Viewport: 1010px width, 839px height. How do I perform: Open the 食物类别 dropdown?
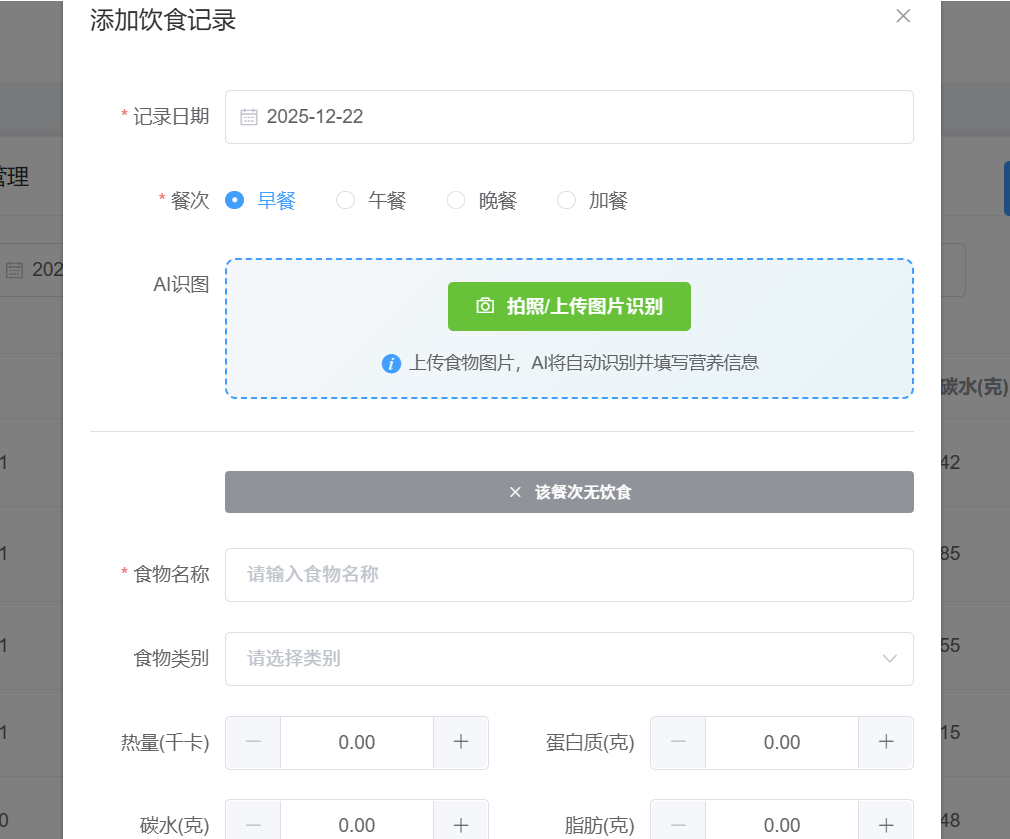[569, 659]
